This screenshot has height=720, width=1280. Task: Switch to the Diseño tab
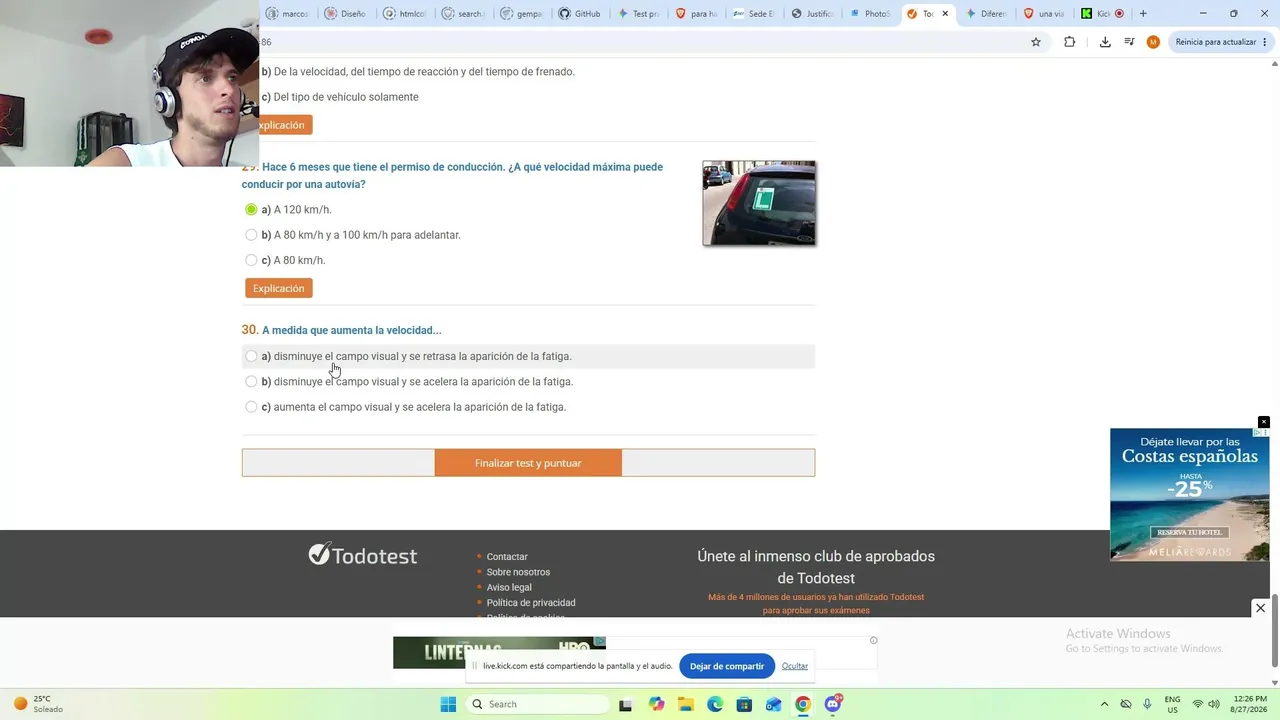[x=345, y=14]
